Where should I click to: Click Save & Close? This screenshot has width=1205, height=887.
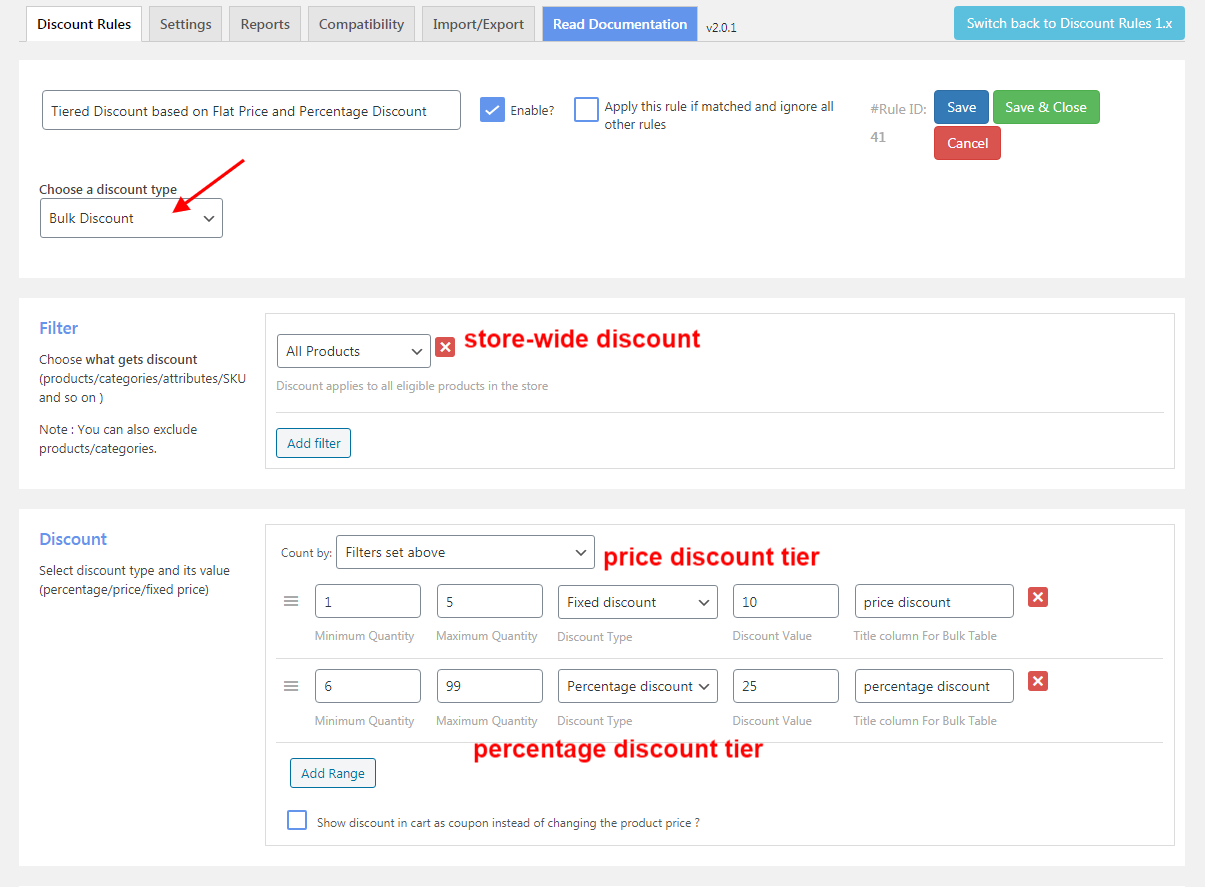[1046, 107]
